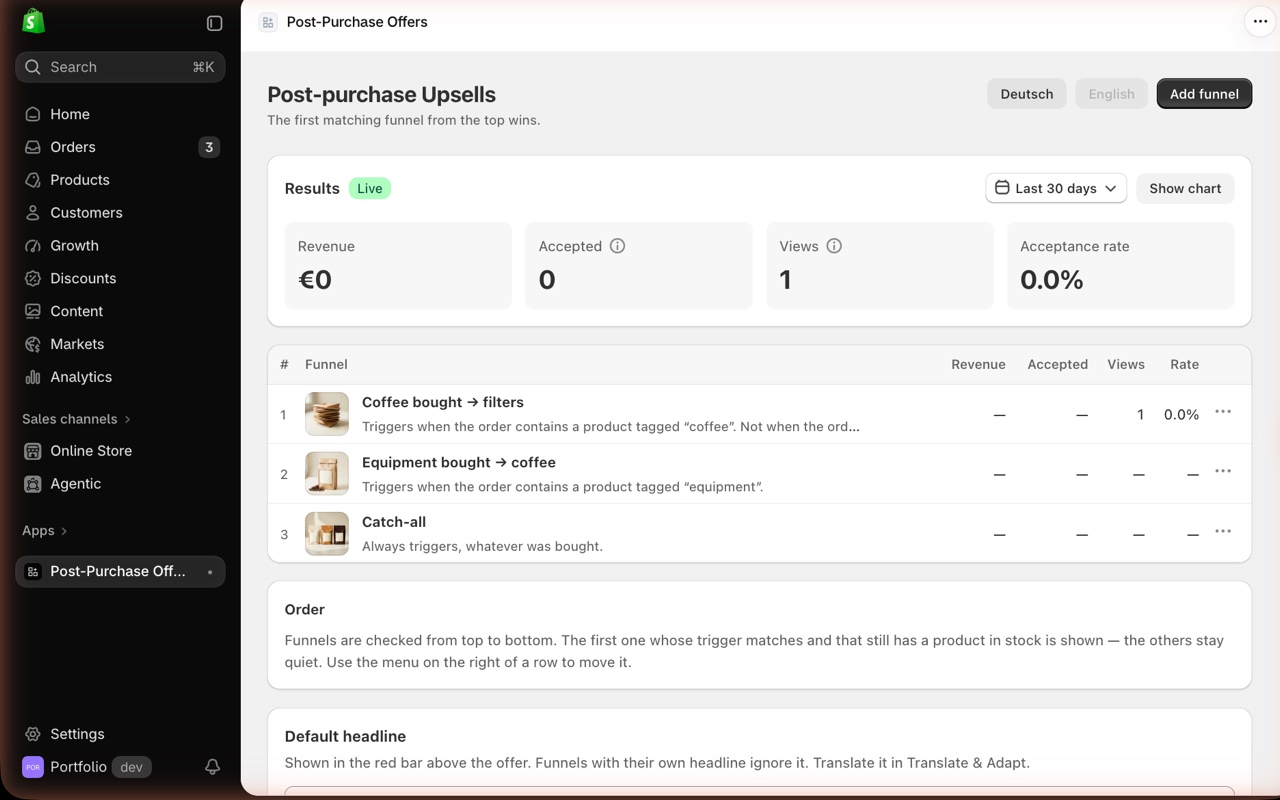Open the Last 30 days dropdown
The width and height of the screenshot is (1280, 800).
1056,188
